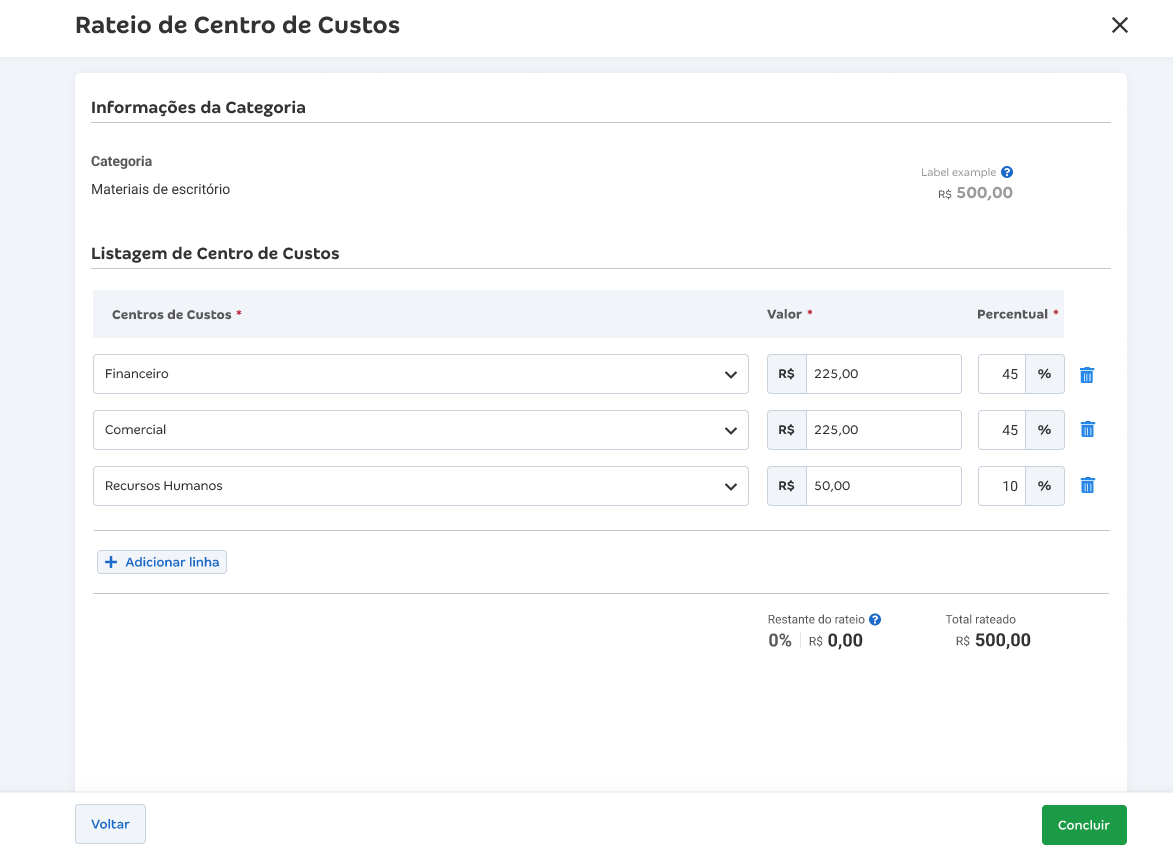Add a new line with Adicionar linha

162,562
